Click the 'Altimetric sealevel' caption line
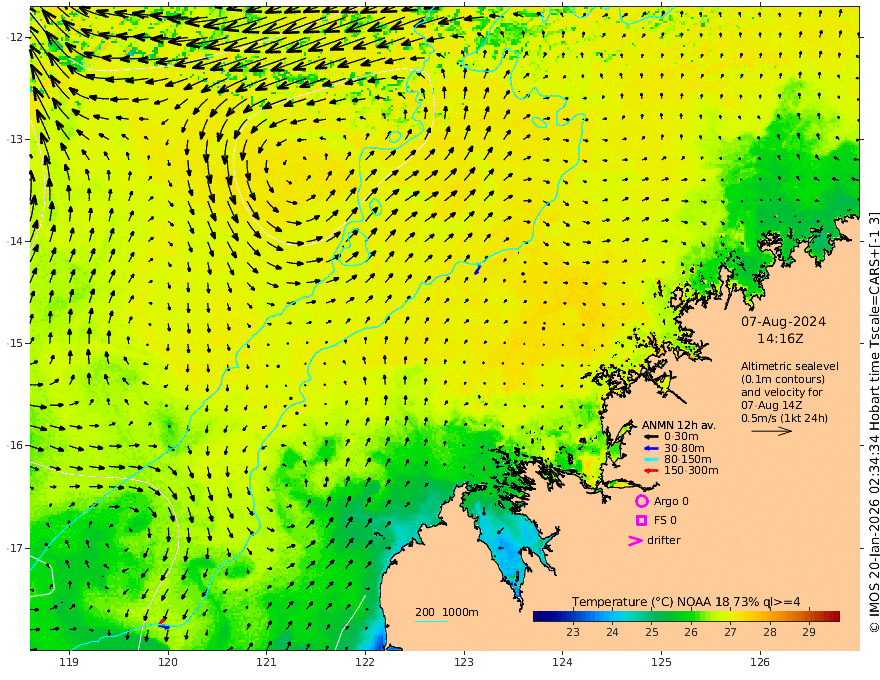The image size is (880, 680). point(790,366)
